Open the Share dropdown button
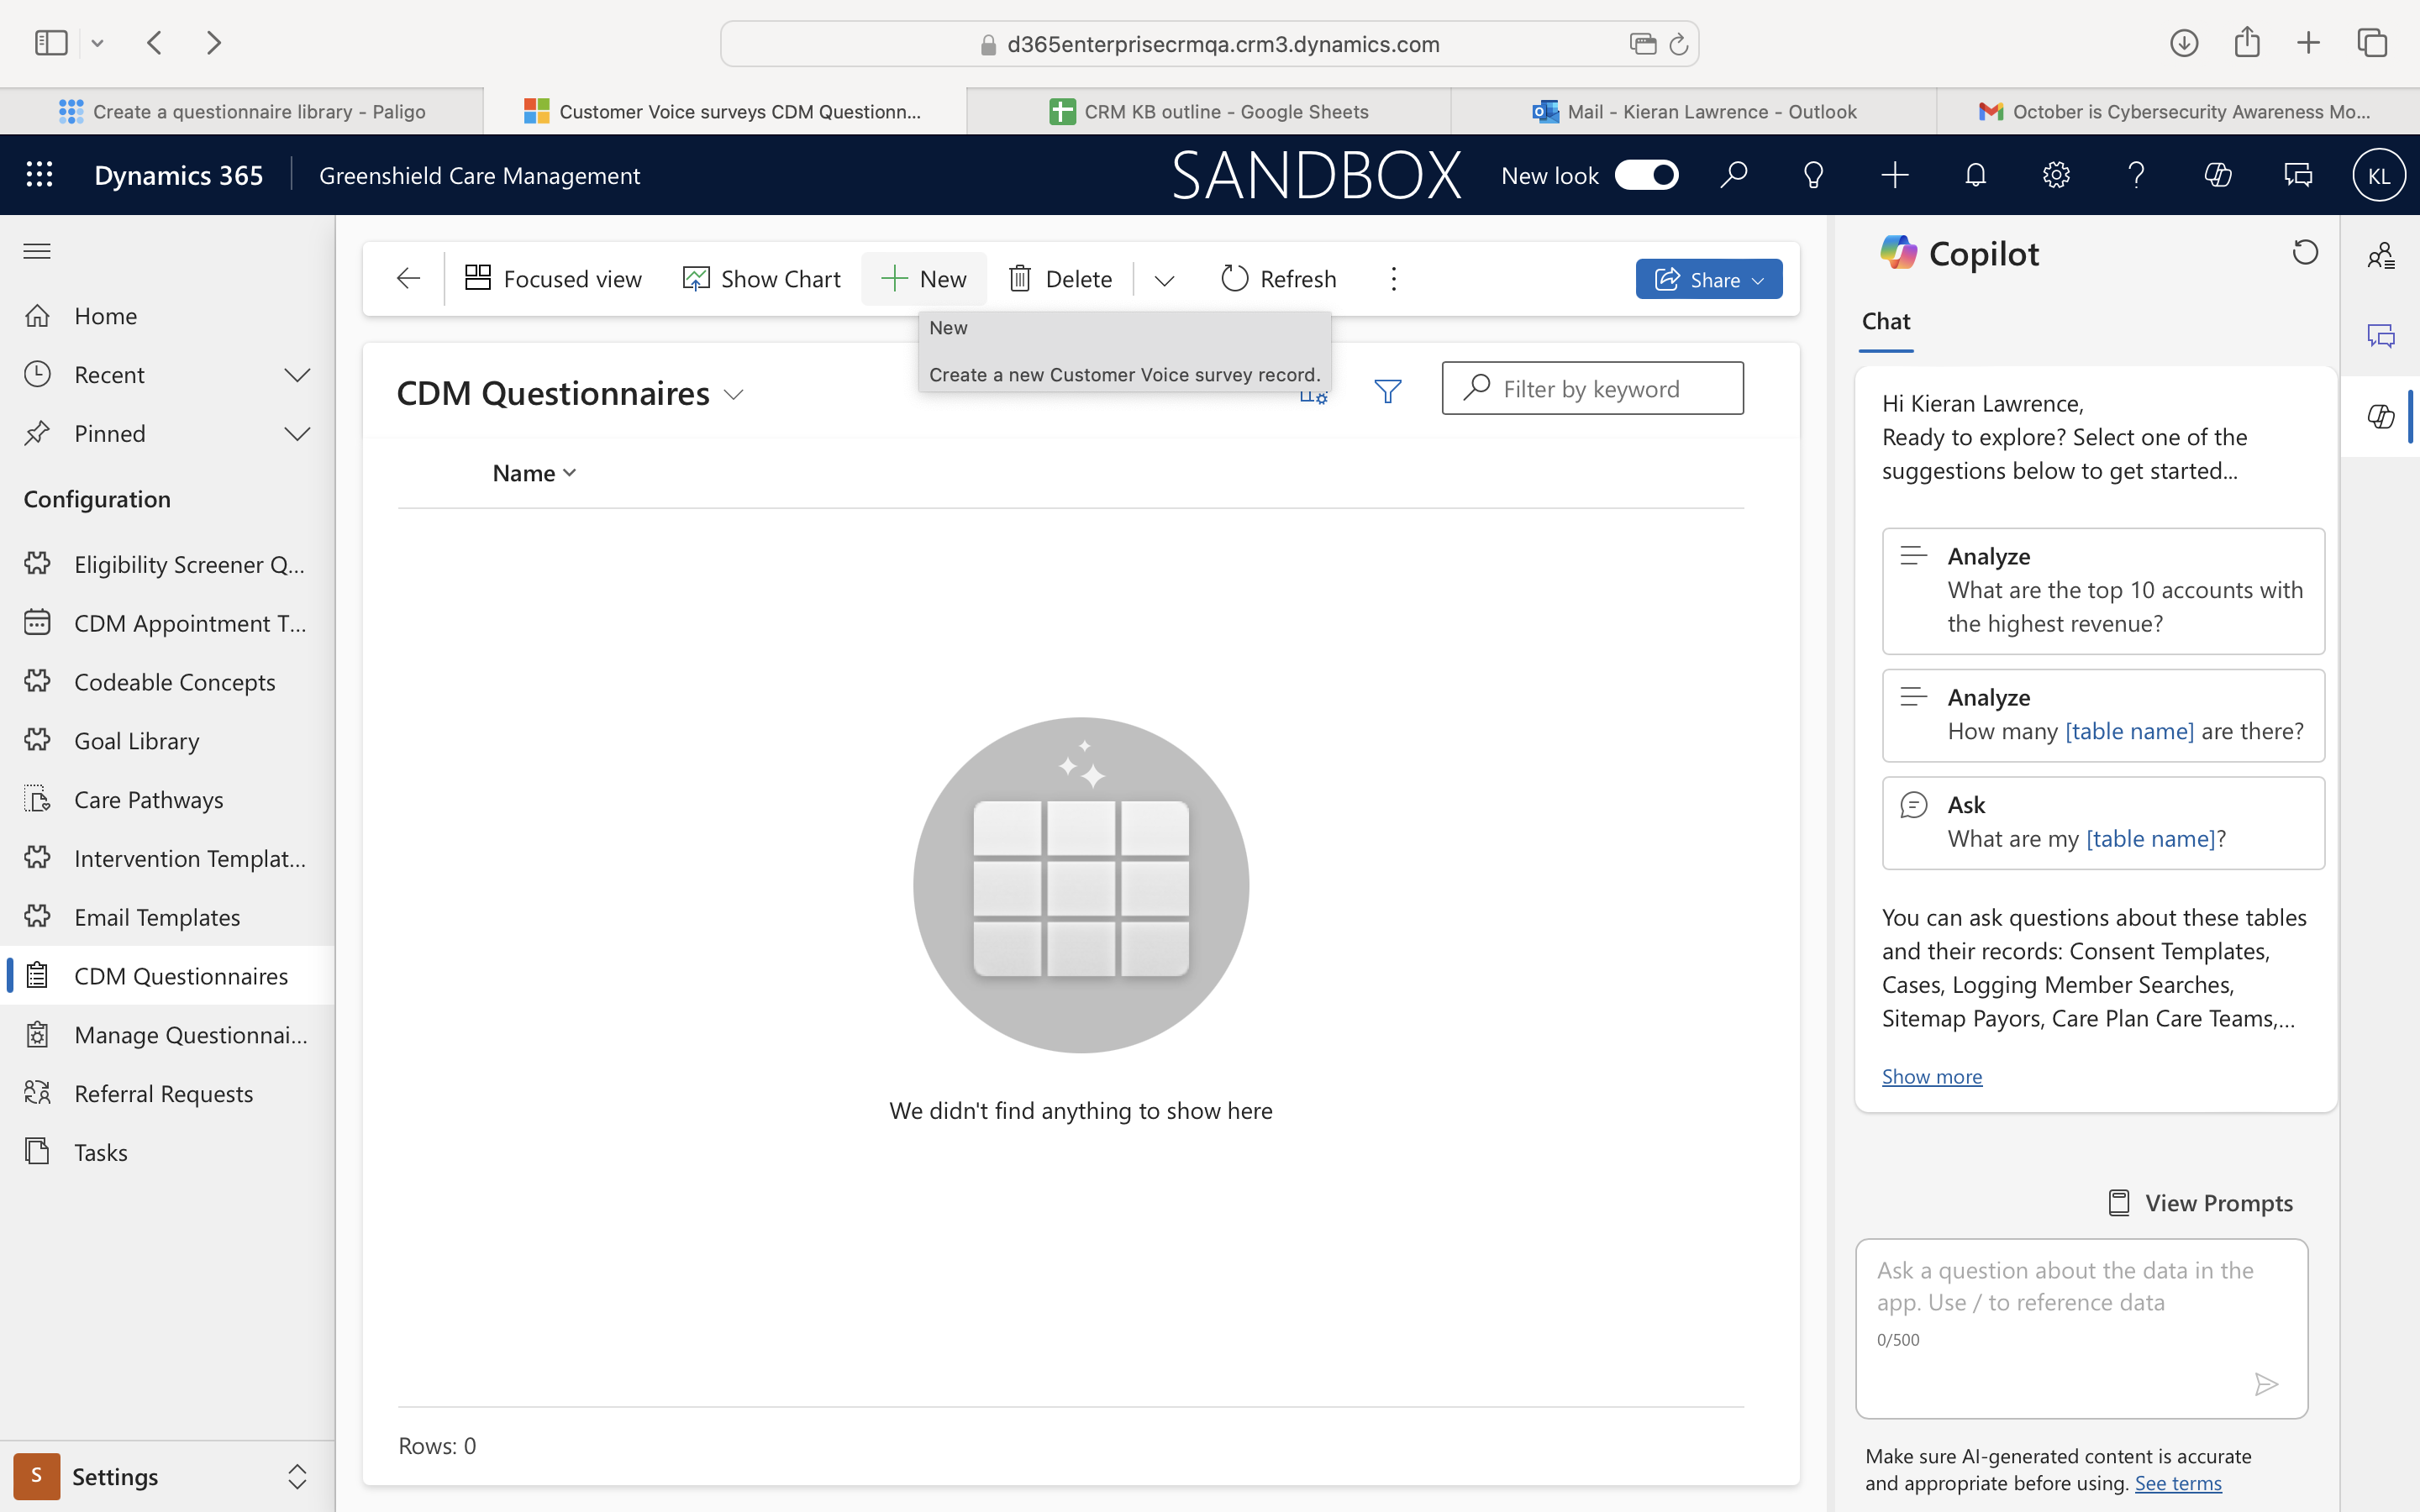 [1708, 279]
